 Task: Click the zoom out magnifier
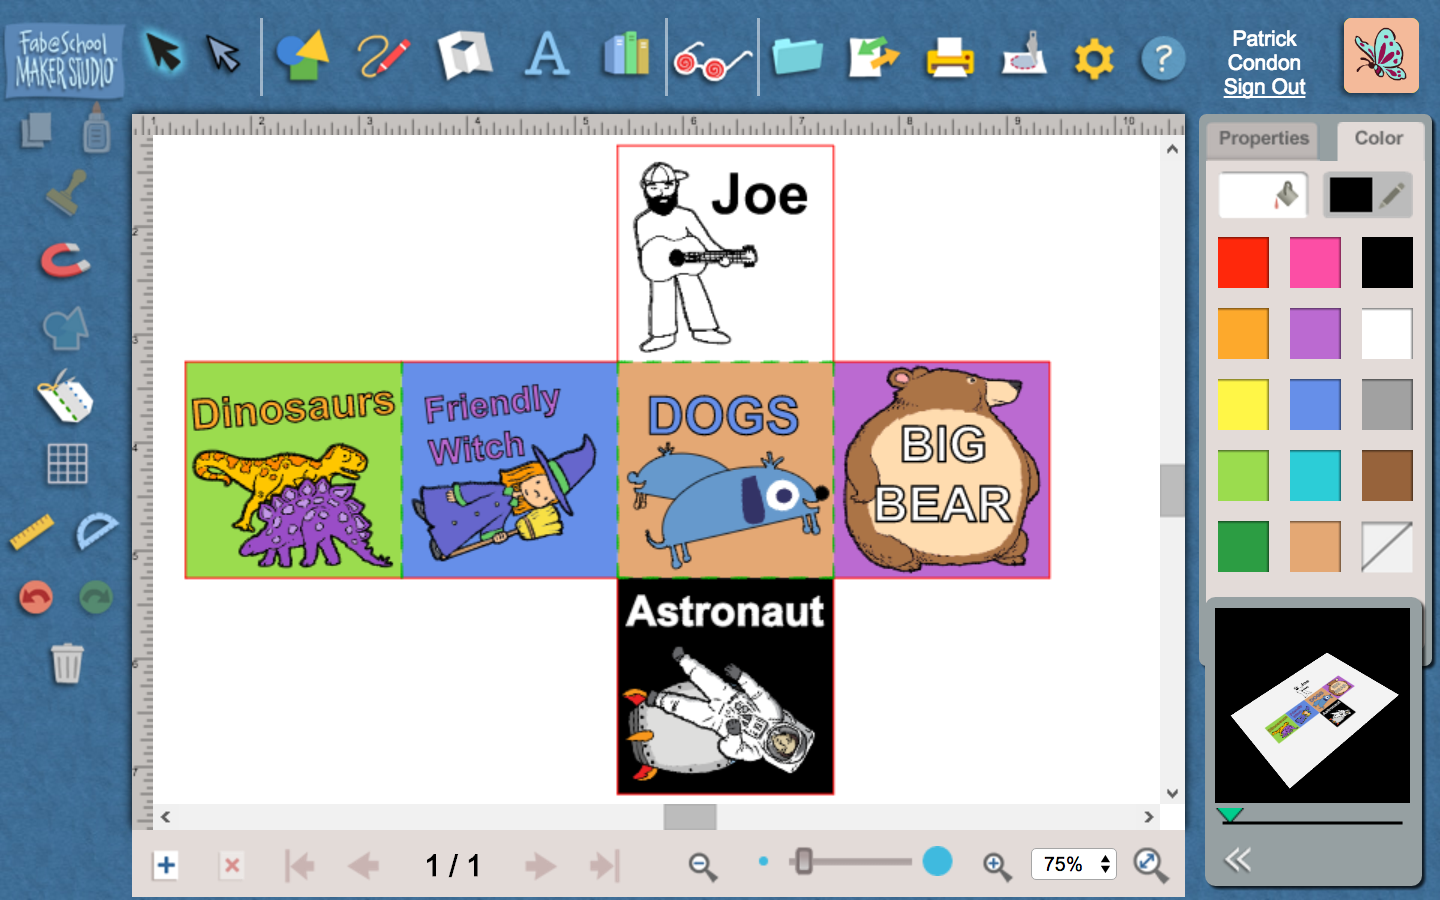point(703,866)
